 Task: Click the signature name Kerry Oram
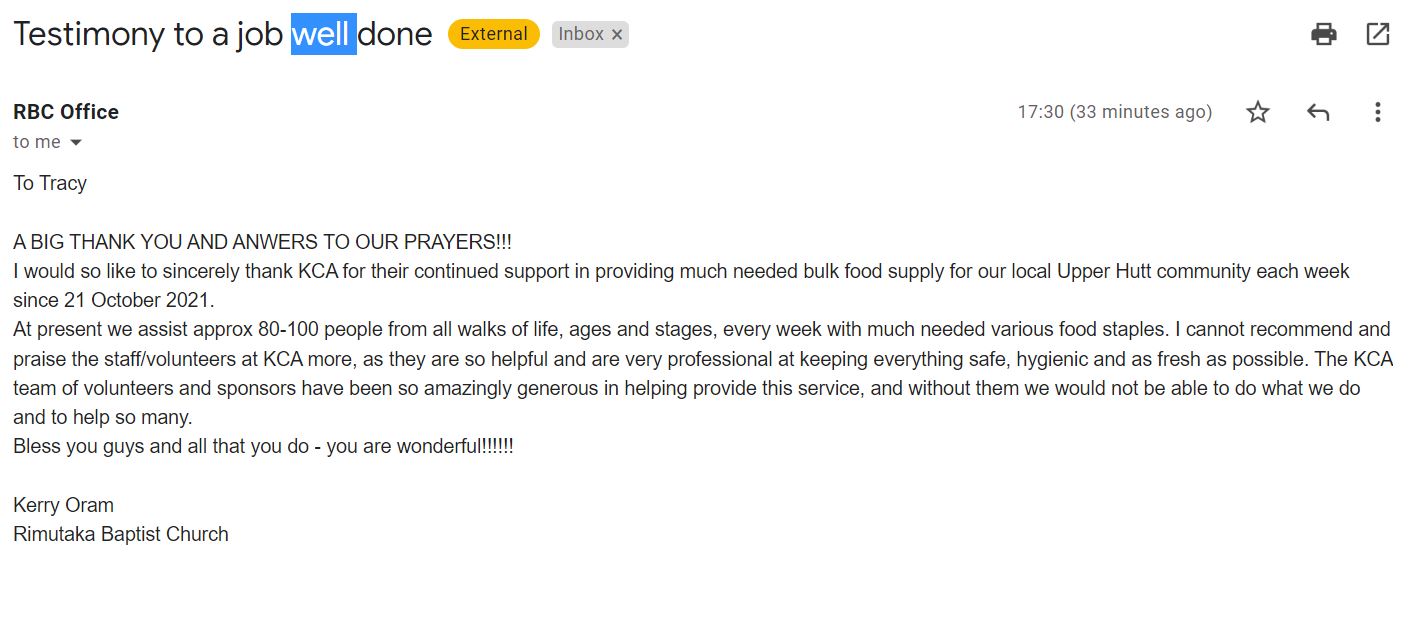(63, 505)
